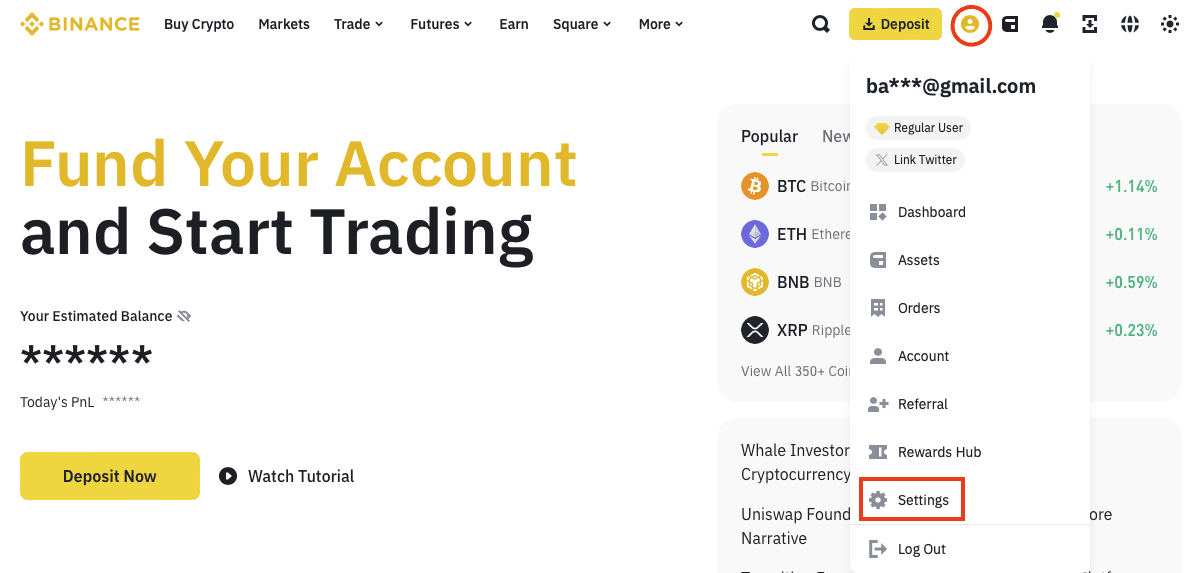
Task: Click the BTC Bitcoin row
Action: tap(795, 186)
